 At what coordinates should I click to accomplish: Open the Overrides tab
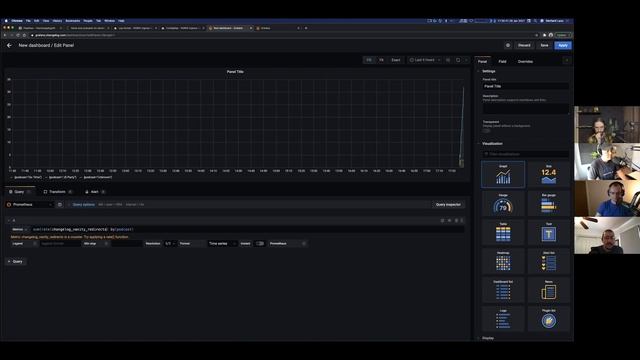525,62
